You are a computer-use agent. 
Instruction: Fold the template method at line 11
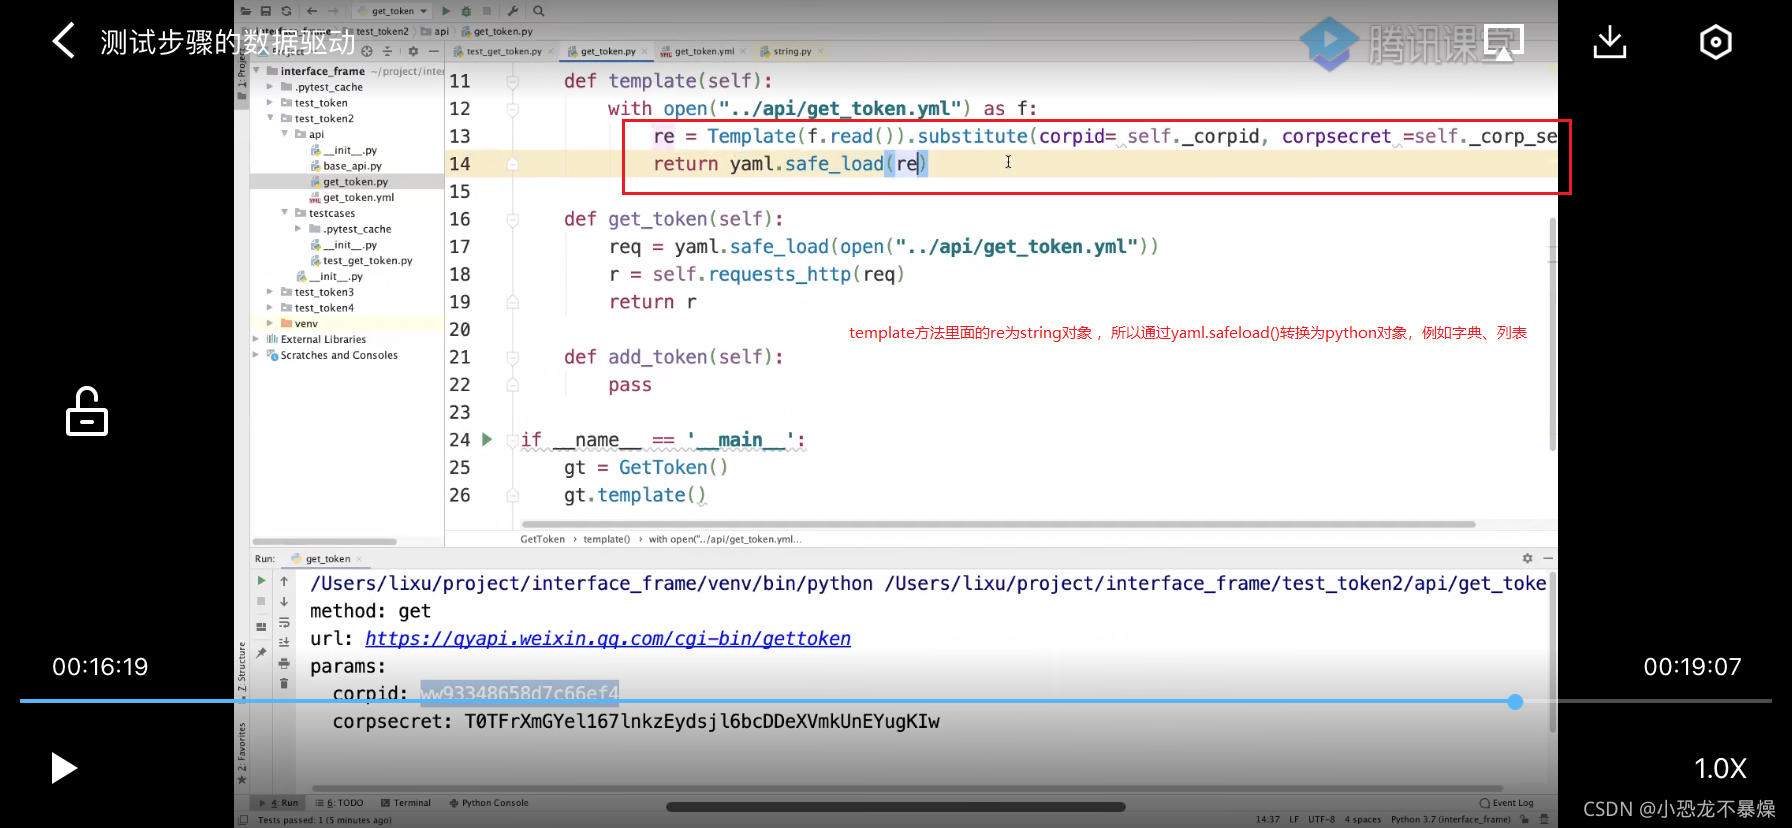point(512,81)
